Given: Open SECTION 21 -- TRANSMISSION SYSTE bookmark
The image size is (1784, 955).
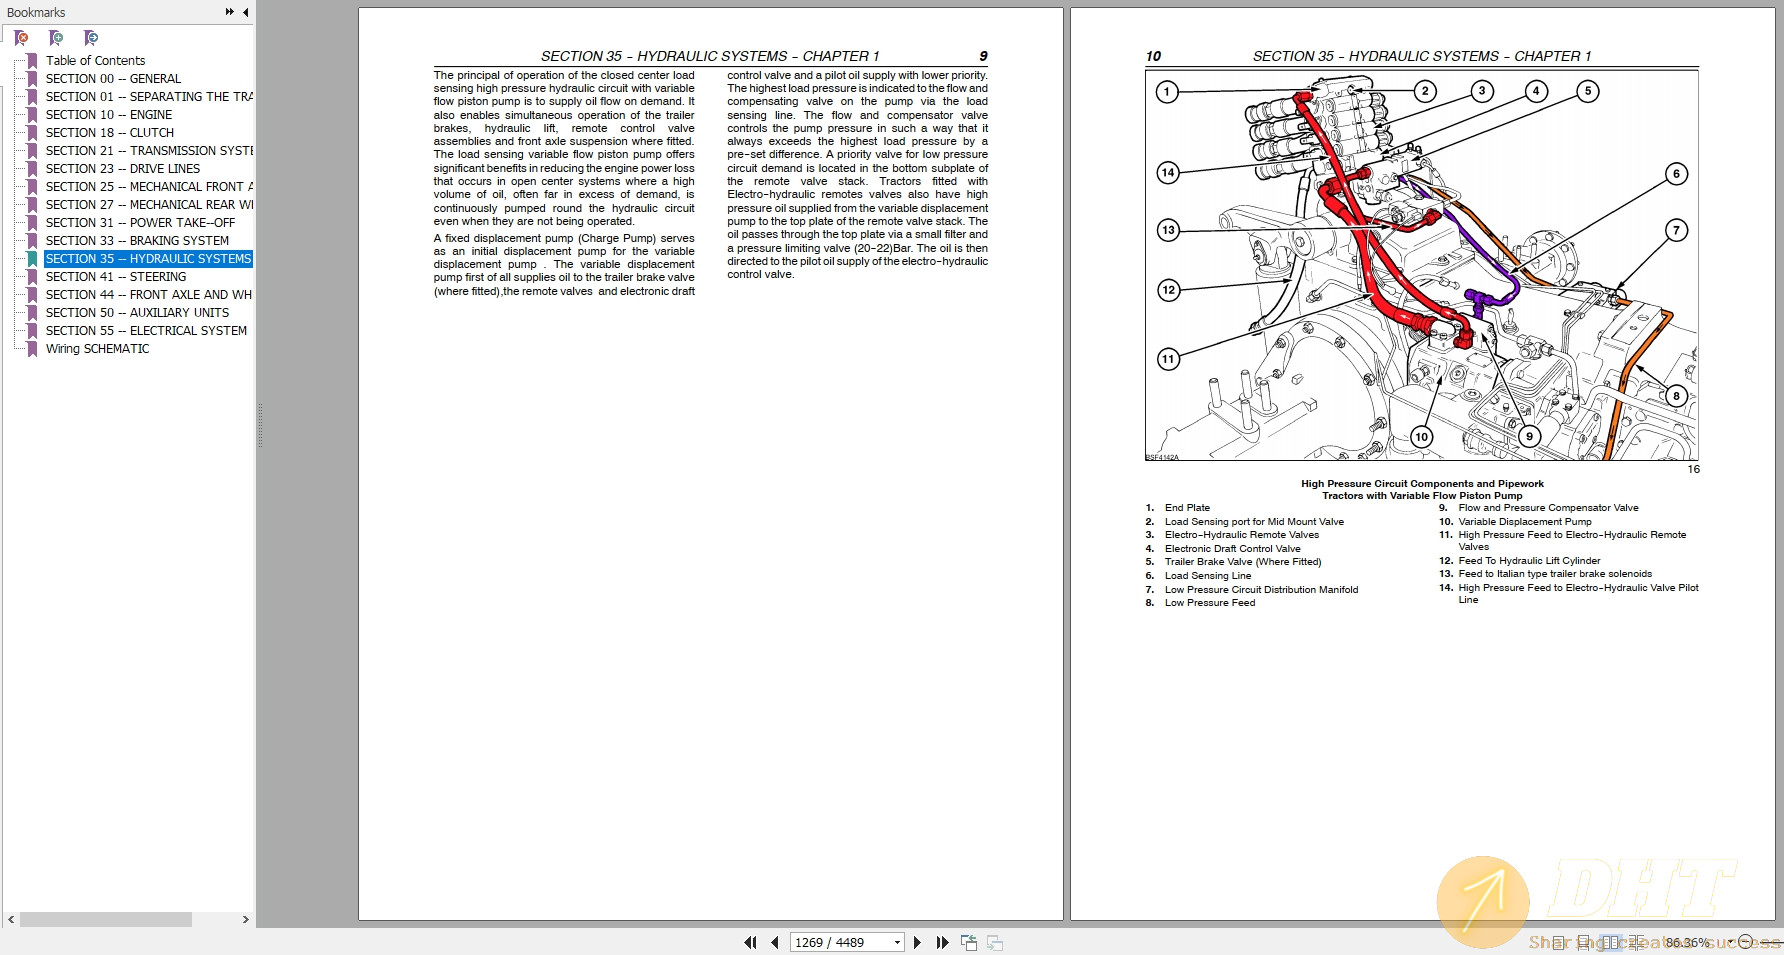Looking at the screenshot, I should [x=149, y=150].
